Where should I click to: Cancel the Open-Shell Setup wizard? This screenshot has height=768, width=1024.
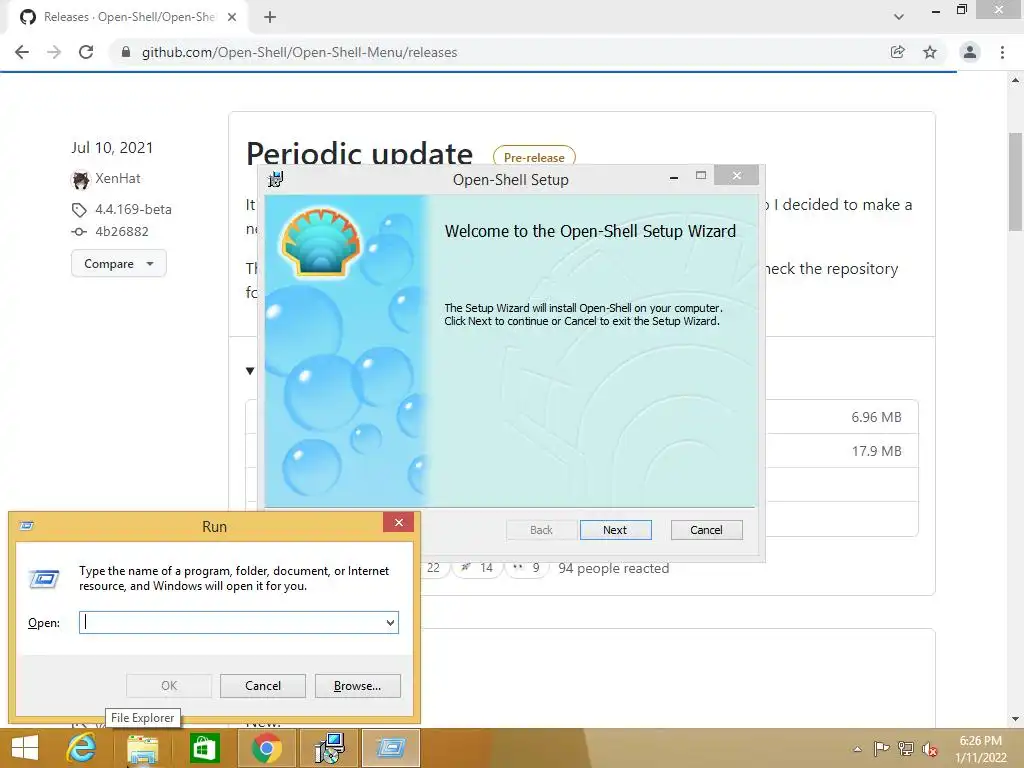click(x=706, y=530)
